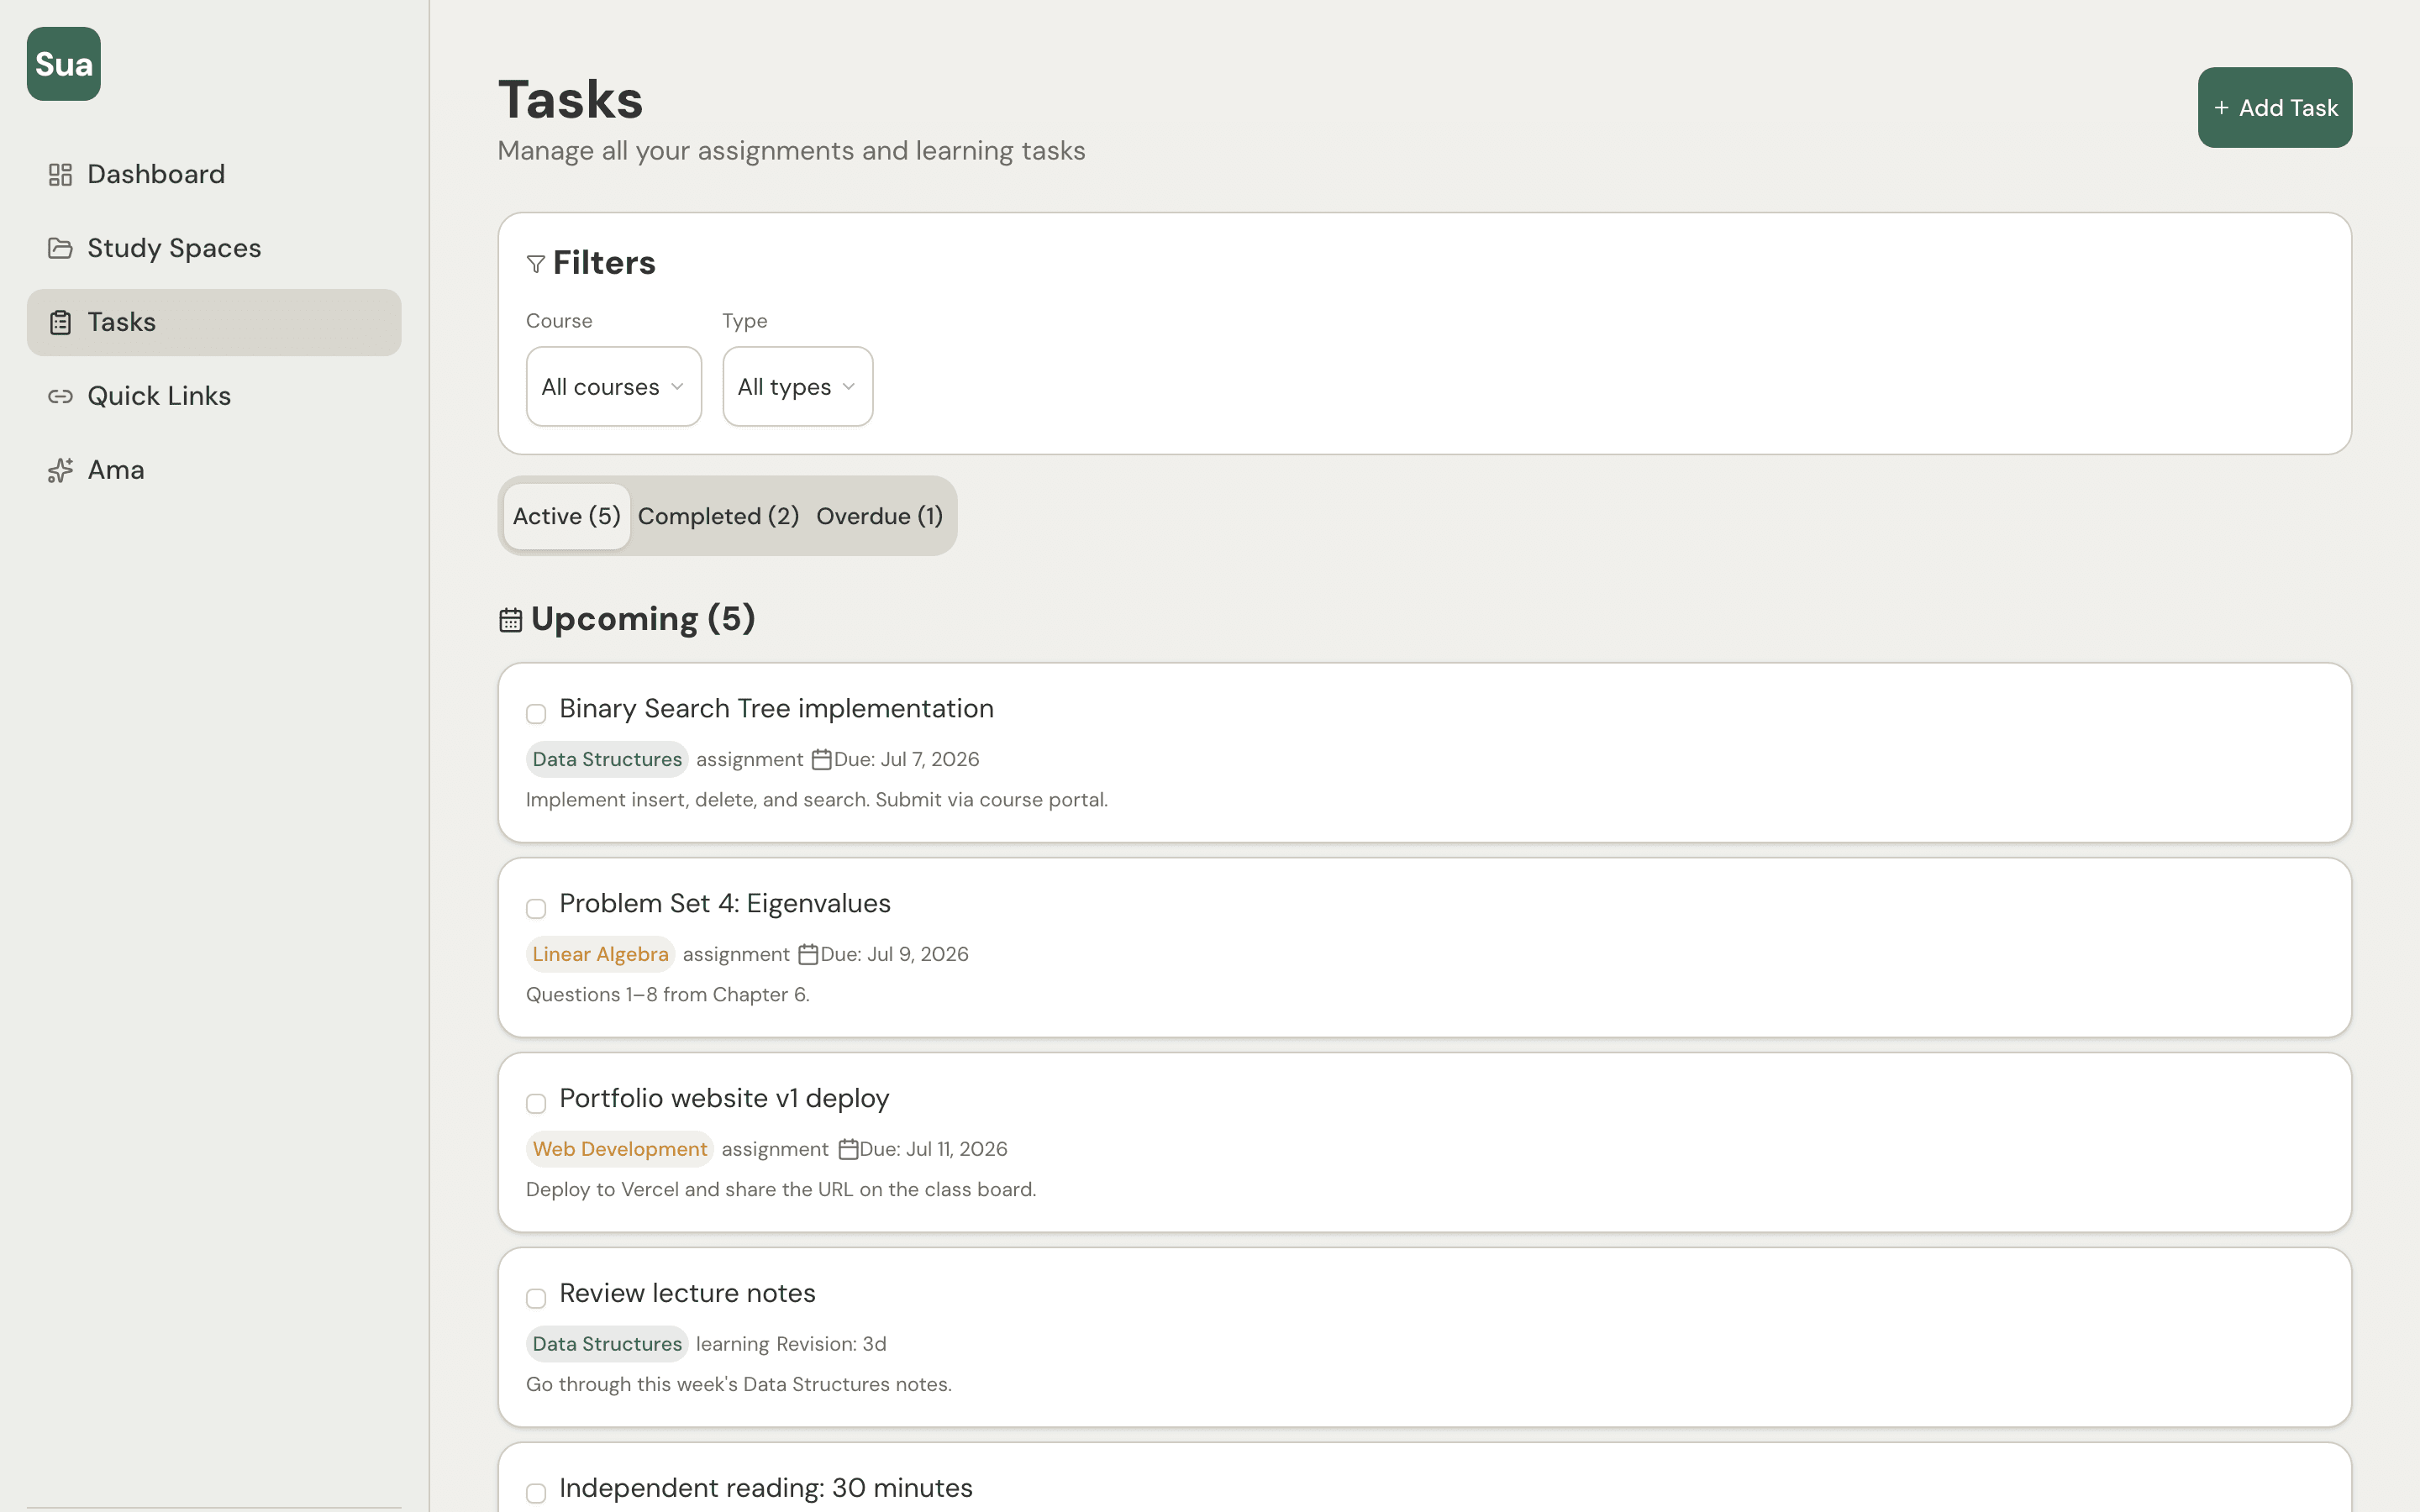Click the Tasks page heading
The width and height of the screenshot is (2420, 1512).
point(570,100)
